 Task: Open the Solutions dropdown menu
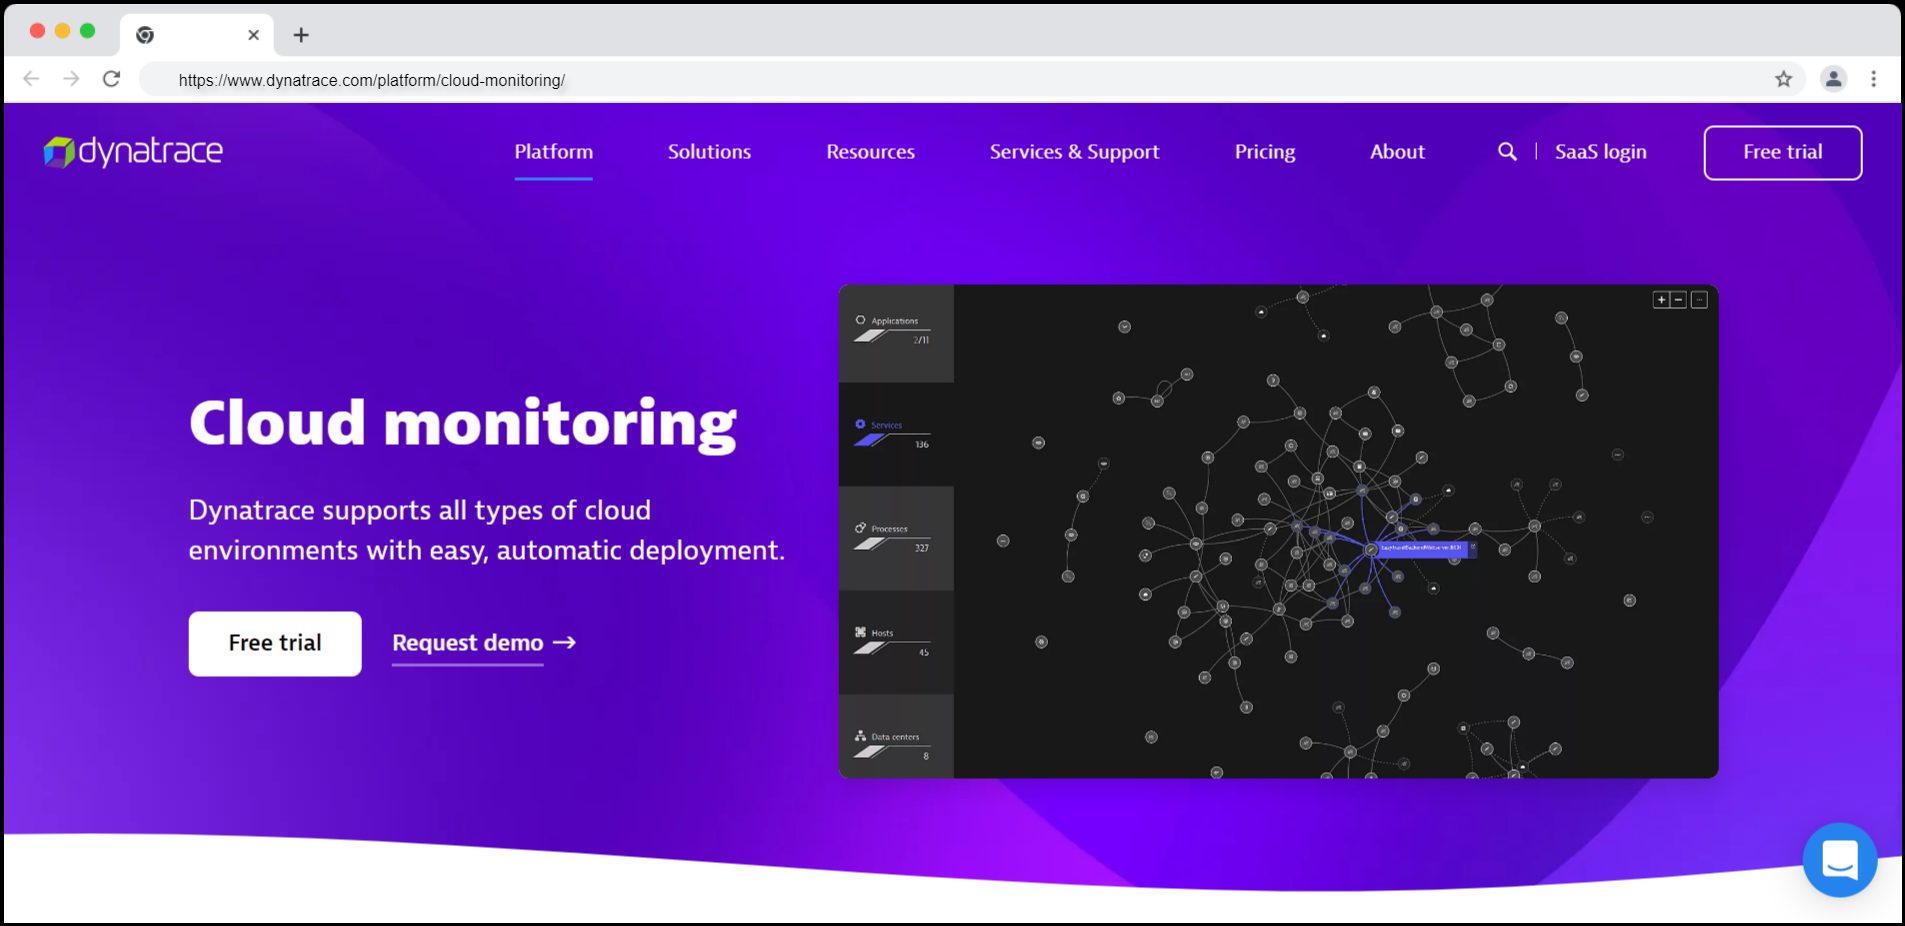tap(708, 151)
